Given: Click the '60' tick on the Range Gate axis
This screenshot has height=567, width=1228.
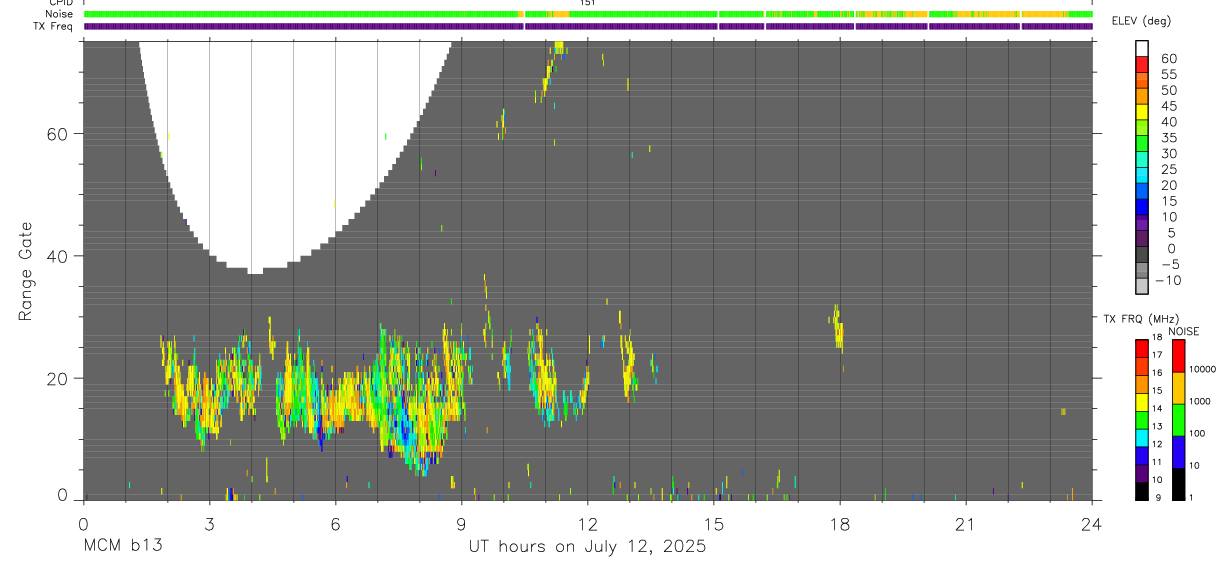Looking at the screenshot, I should [x=58, y=134].
